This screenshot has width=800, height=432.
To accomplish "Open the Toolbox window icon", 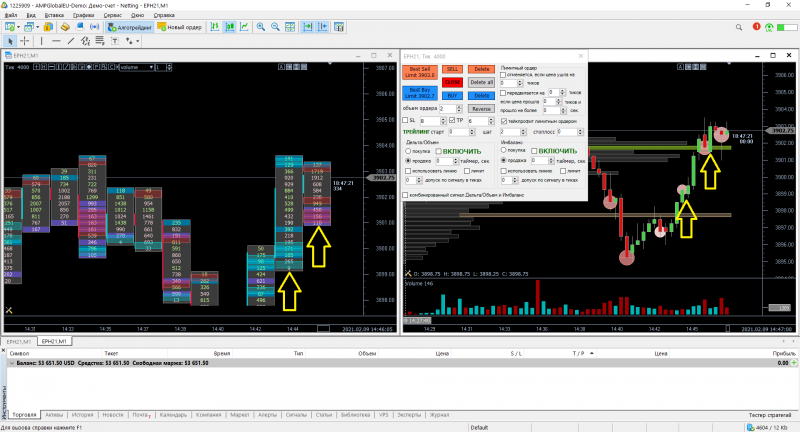I will [x=80, y=27].
